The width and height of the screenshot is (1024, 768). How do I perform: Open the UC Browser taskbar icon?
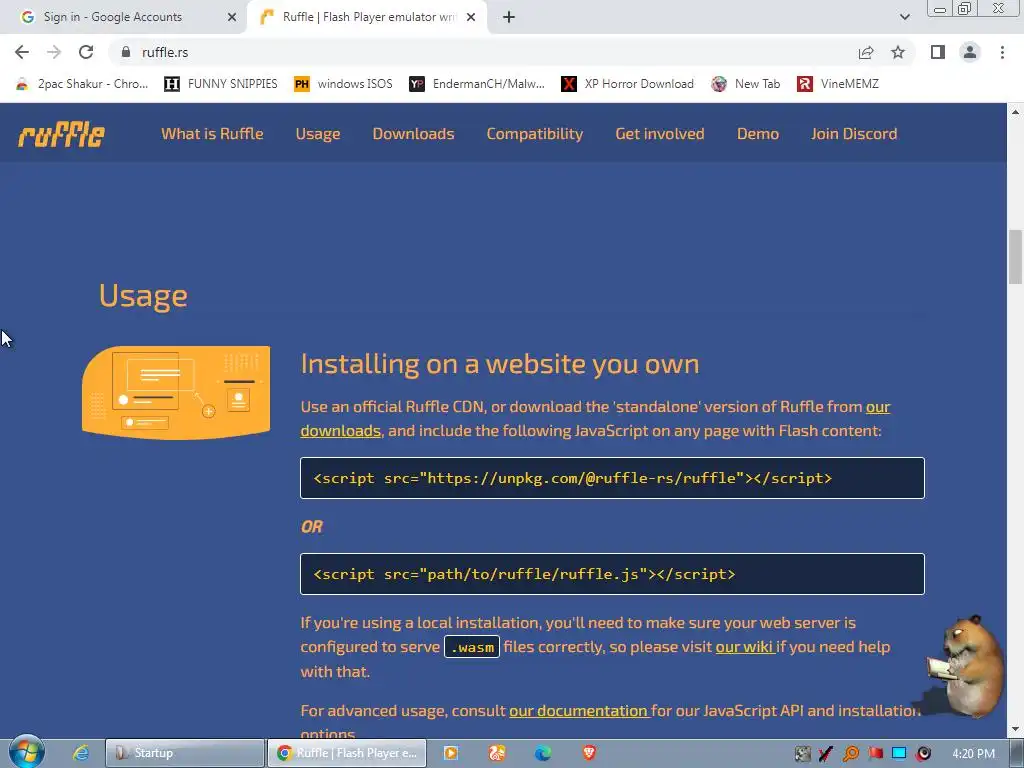[x=497, y=753]
